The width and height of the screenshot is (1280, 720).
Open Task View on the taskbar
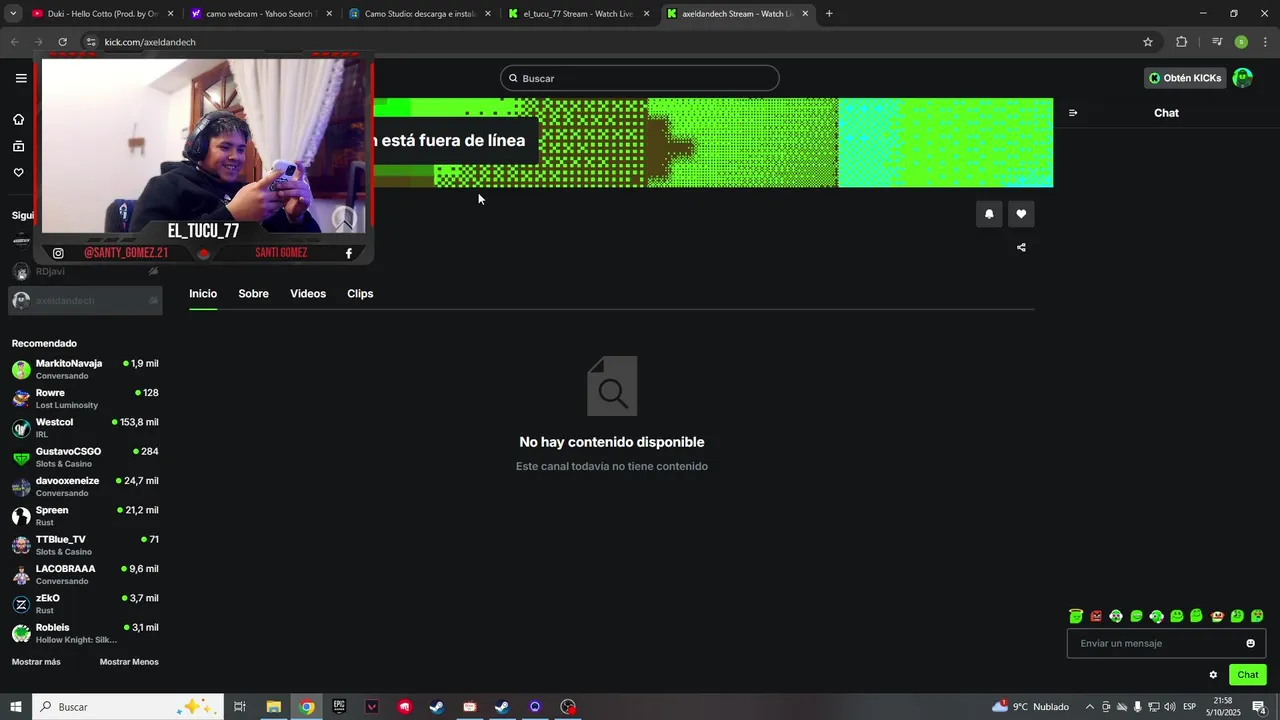pos(240,707)
